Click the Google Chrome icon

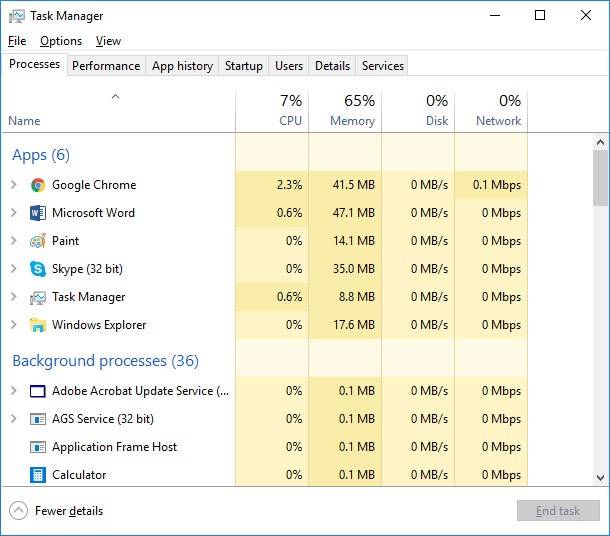click(38, 185)
